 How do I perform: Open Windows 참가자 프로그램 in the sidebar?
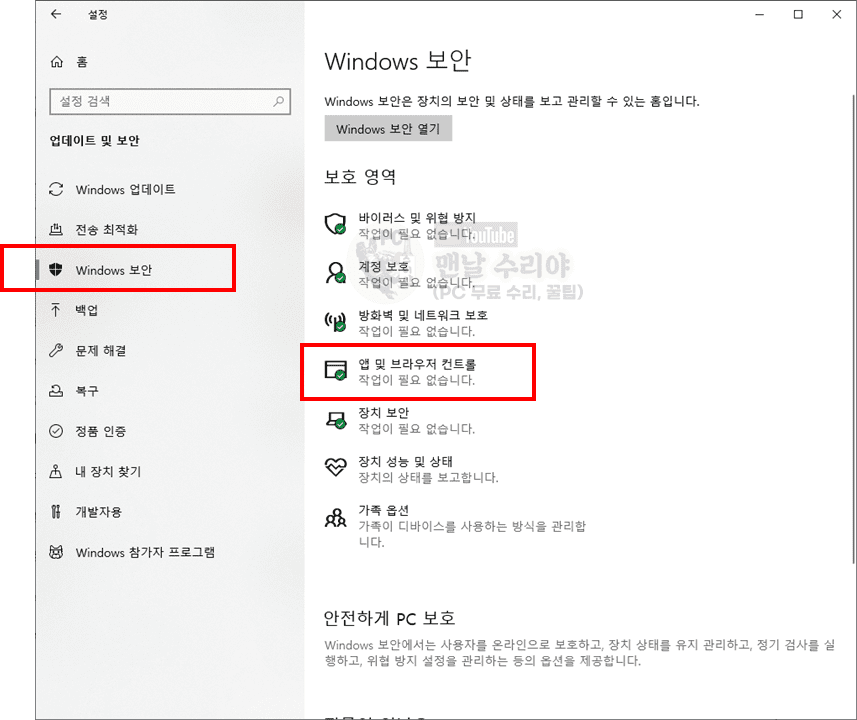click(145, 552)
